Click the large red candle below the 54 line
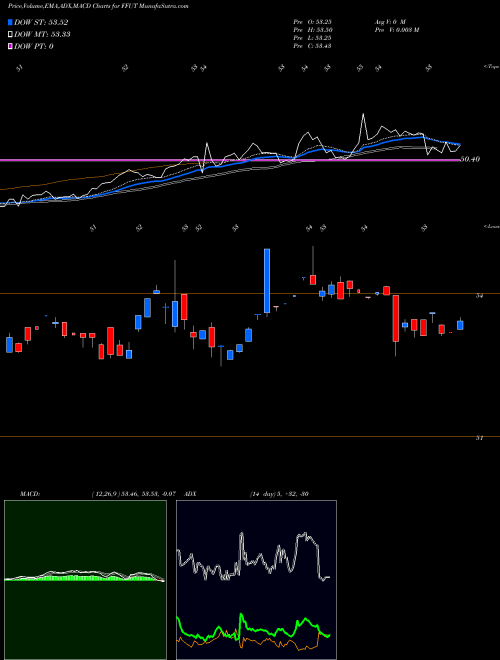500x660 pixels. click(x=396, y=318)
